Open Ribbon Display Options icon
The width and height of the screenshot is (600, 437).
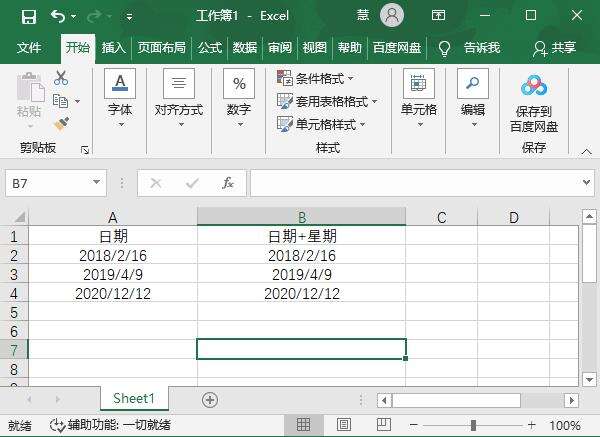[438, 15]
